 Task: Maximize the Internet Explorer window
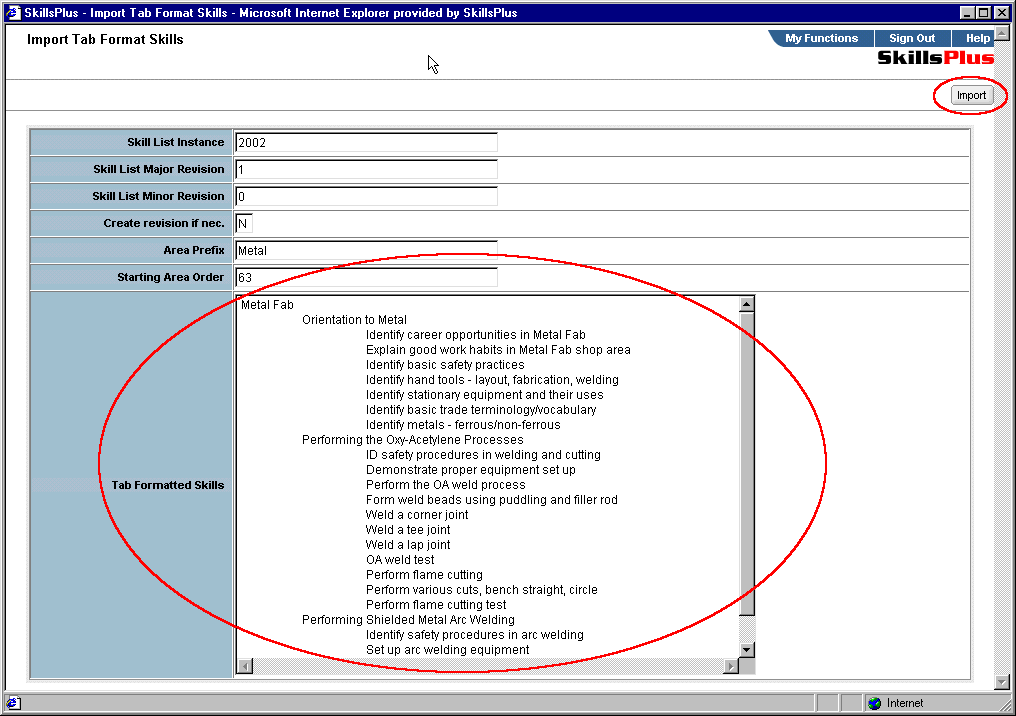point(983,12)
